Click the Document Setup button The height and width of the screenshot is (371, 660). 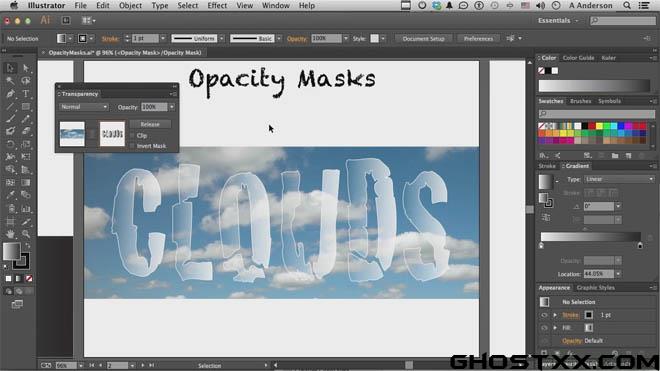[423, 38]
